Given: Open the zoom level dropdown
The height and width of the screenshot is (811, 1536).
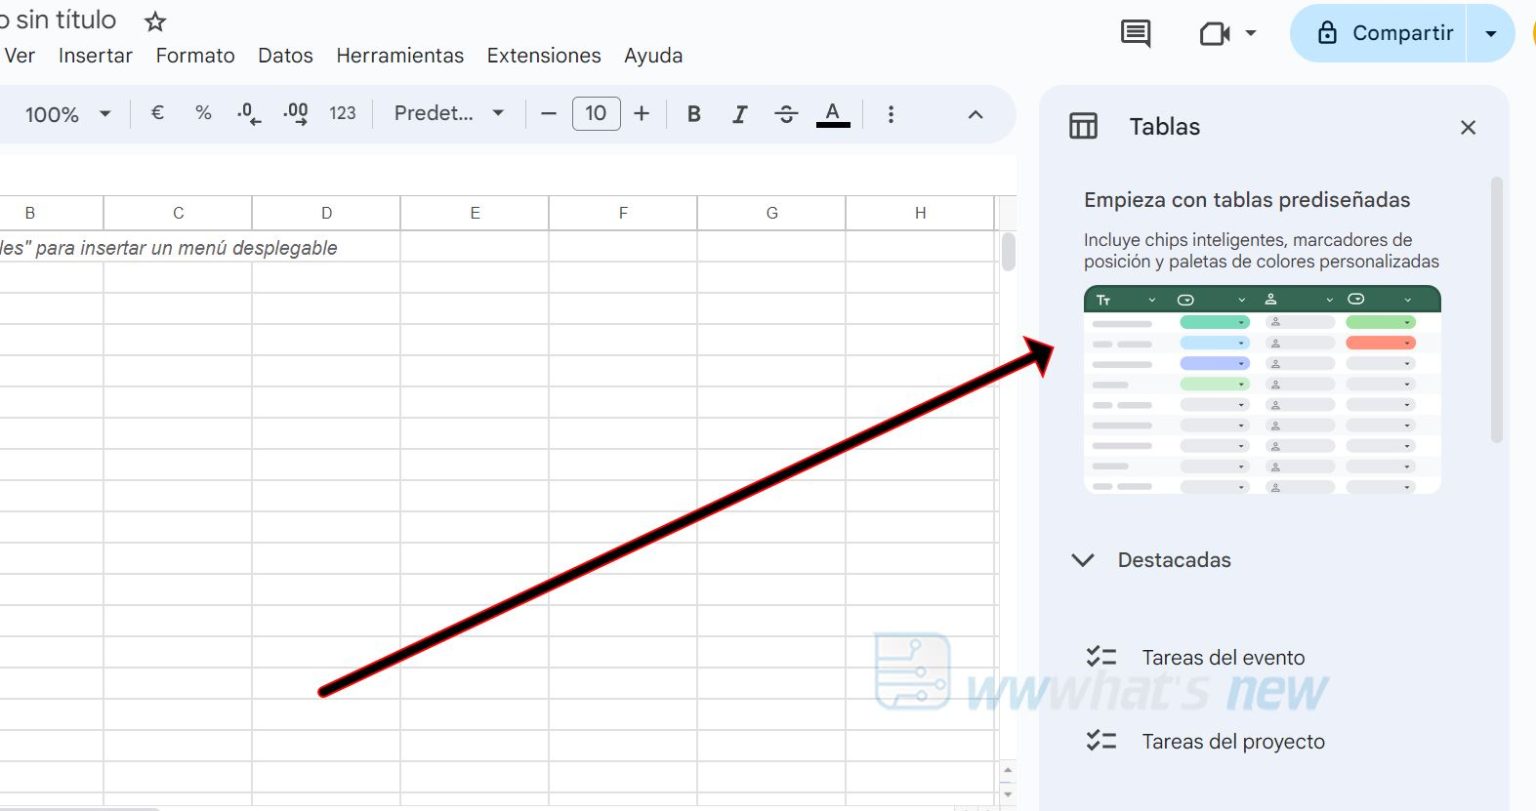Looking at the screenshot, I should tap(66, 113).
